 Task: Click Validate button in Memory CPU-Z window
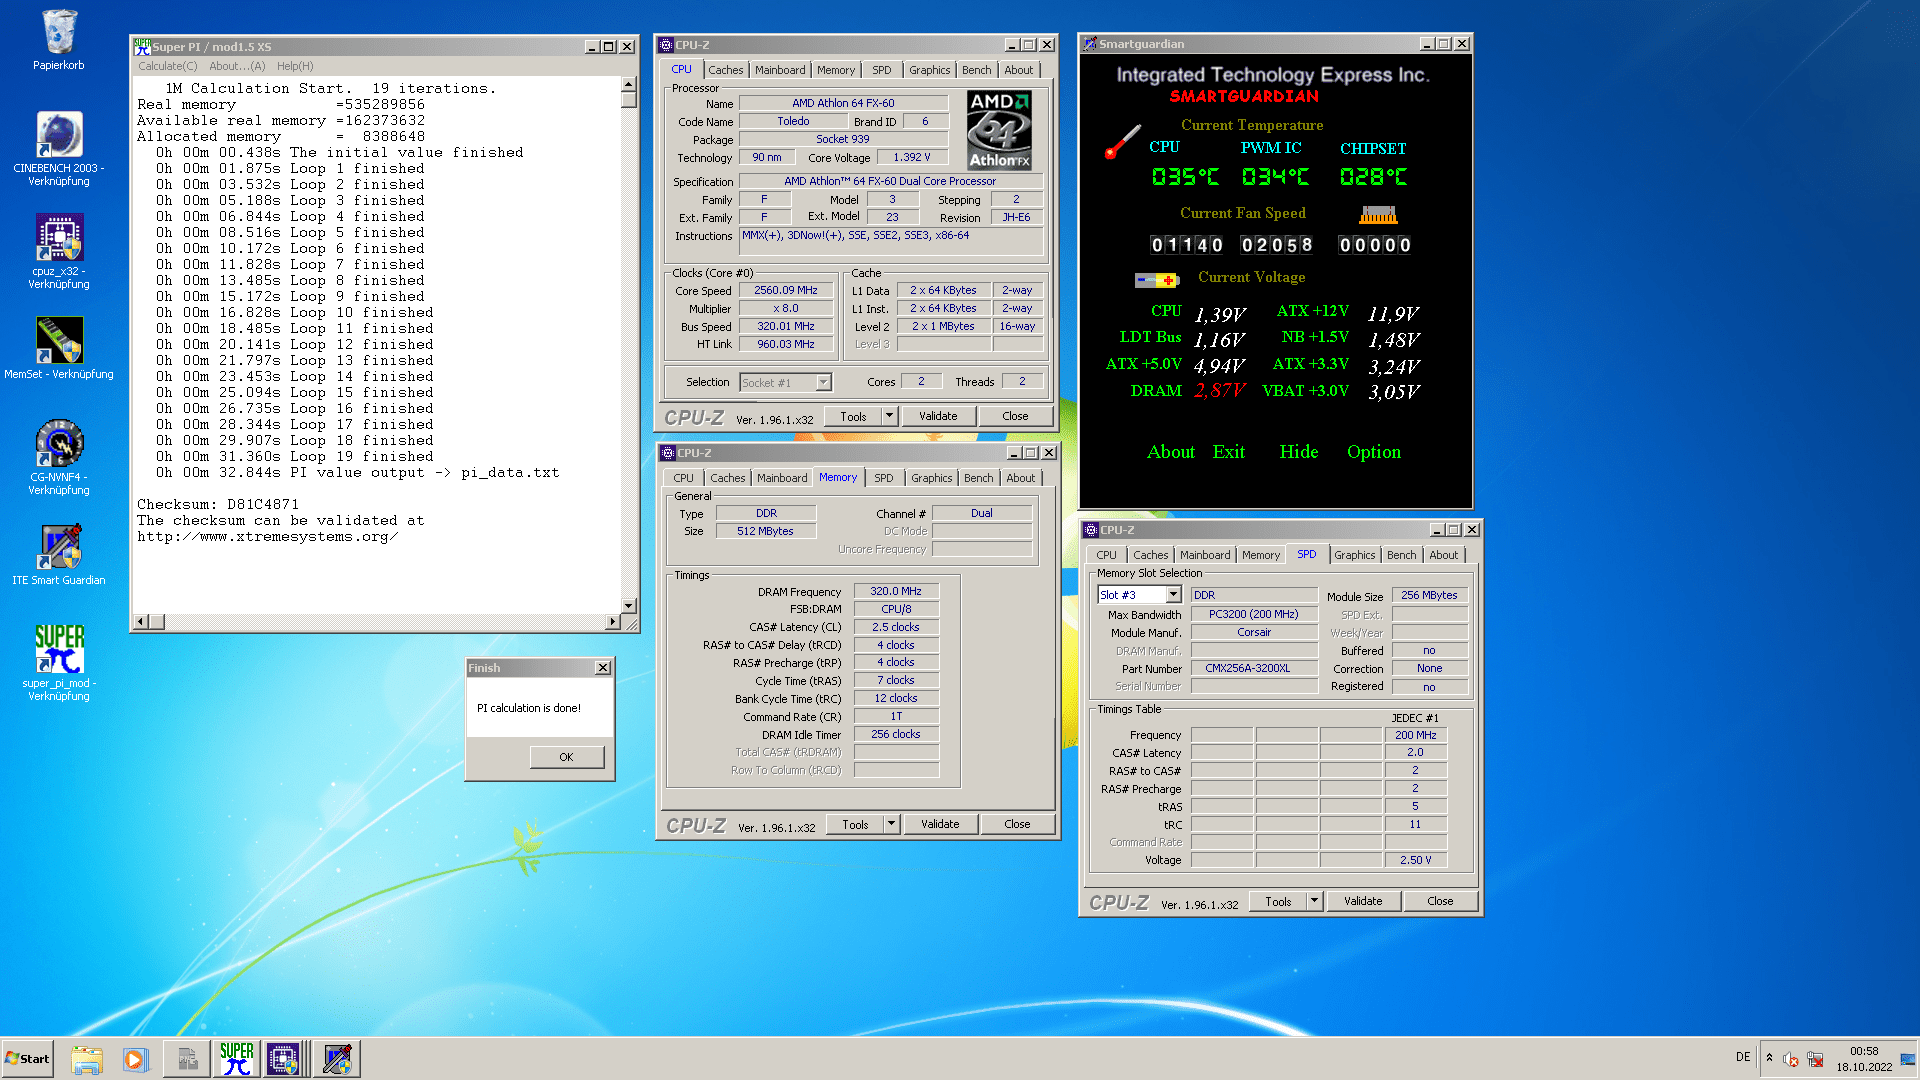(939, 824)
